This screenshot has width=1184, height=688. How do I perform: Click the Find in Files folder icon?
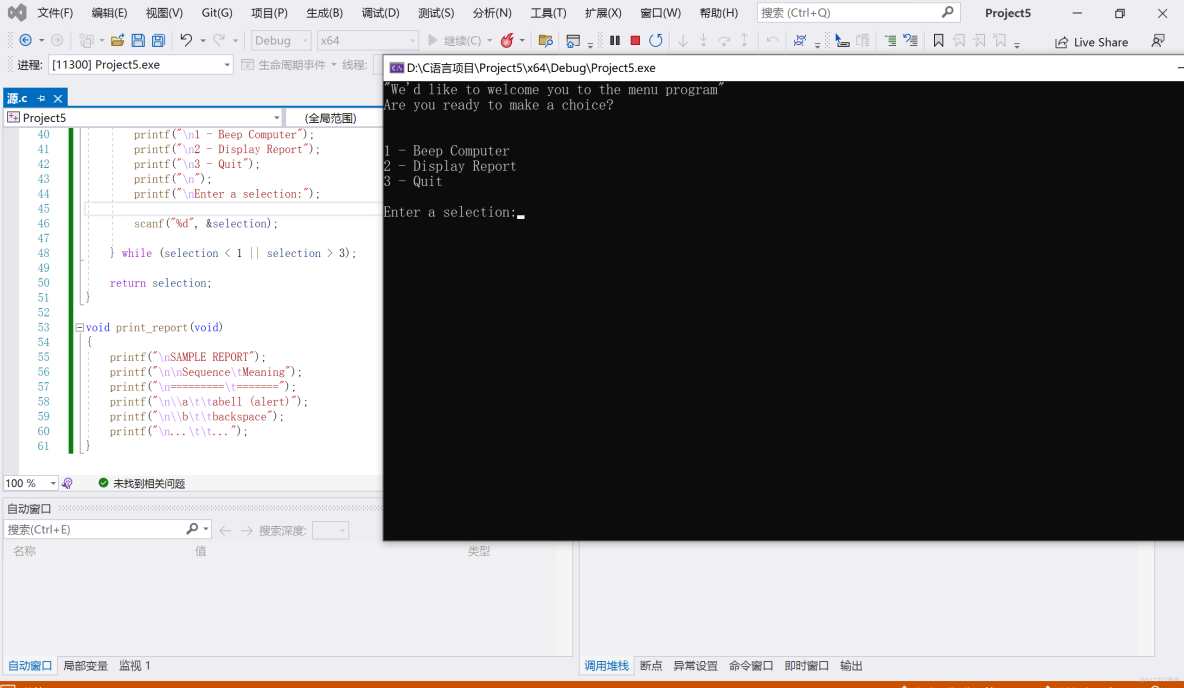click(x=545, y=40)
